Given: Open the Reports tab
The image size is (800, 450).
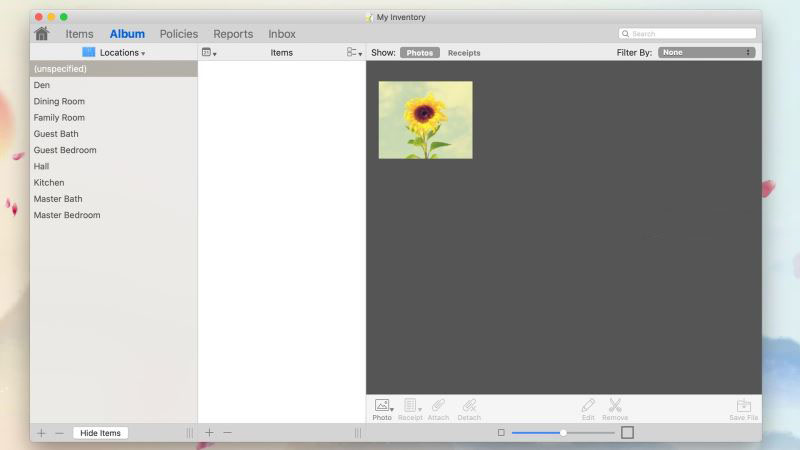Looking at the screenshot, I should pyautogui.click(x=233, y=34).
